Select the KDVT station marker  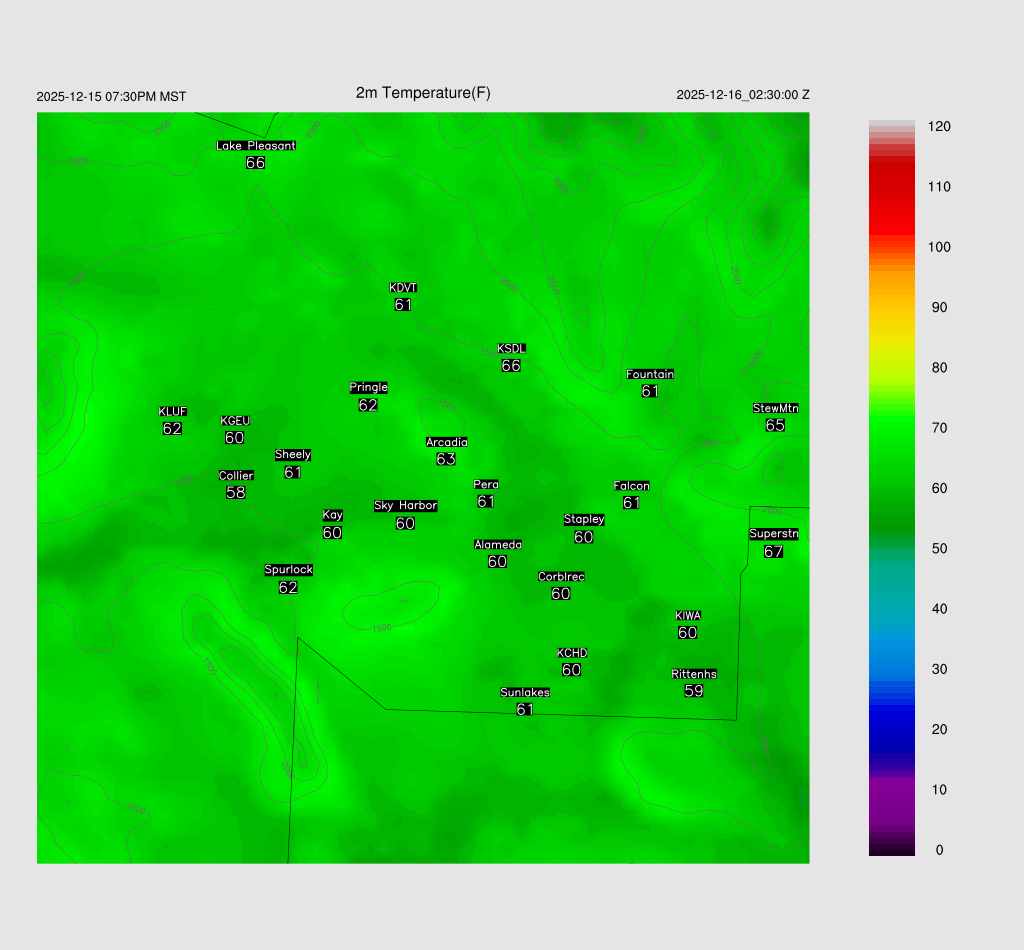[403, 288]
